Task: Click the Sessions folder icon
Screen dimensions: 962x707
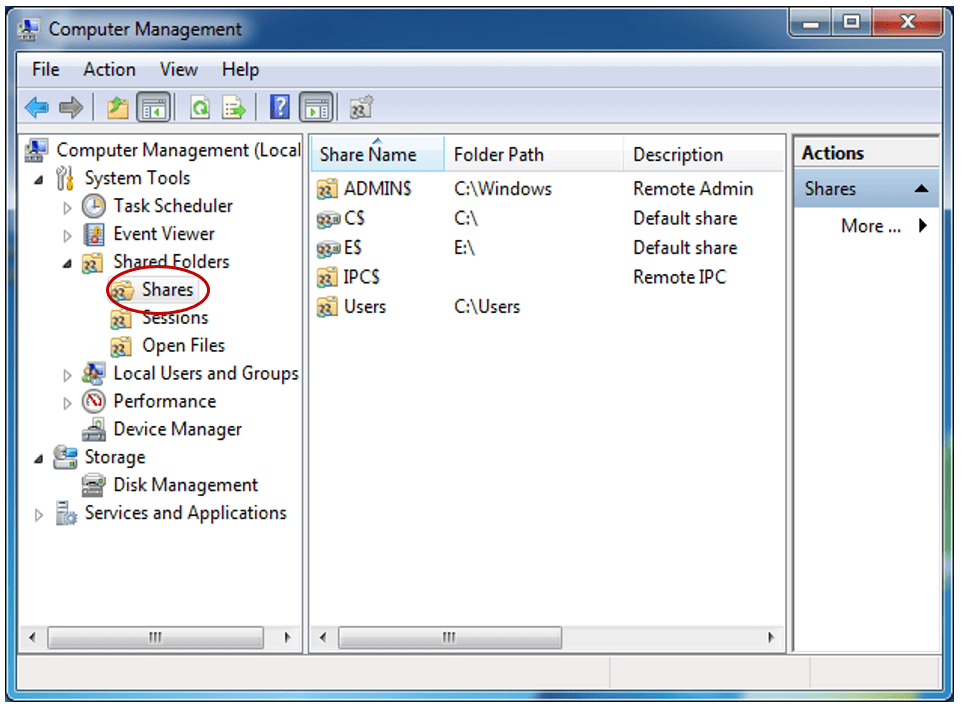Action: tap(121, 319)
